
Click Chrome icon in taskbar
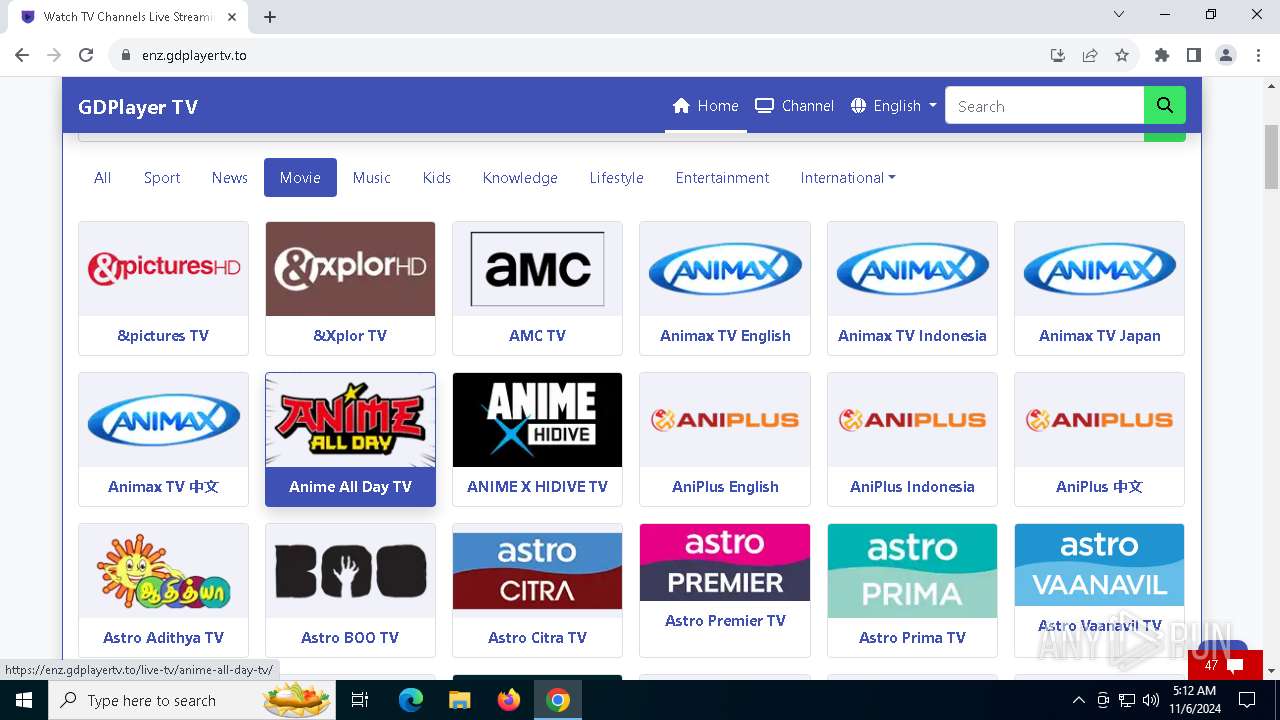(558, 700)
